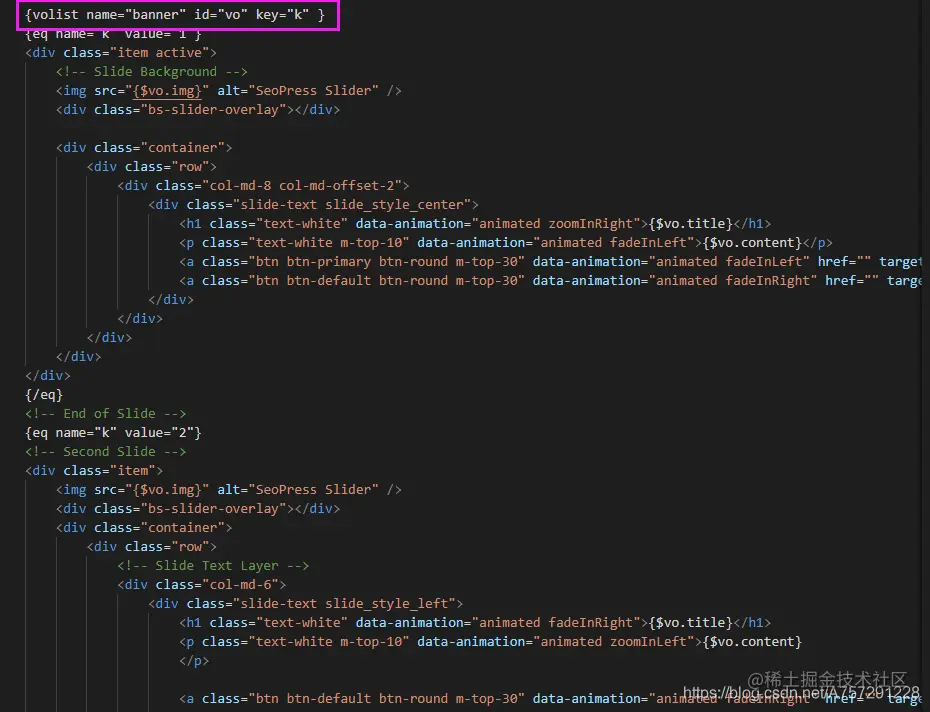Select the btn-primary anchor line
The height and width of the screenshot is (712, 930).
[550, 262]
